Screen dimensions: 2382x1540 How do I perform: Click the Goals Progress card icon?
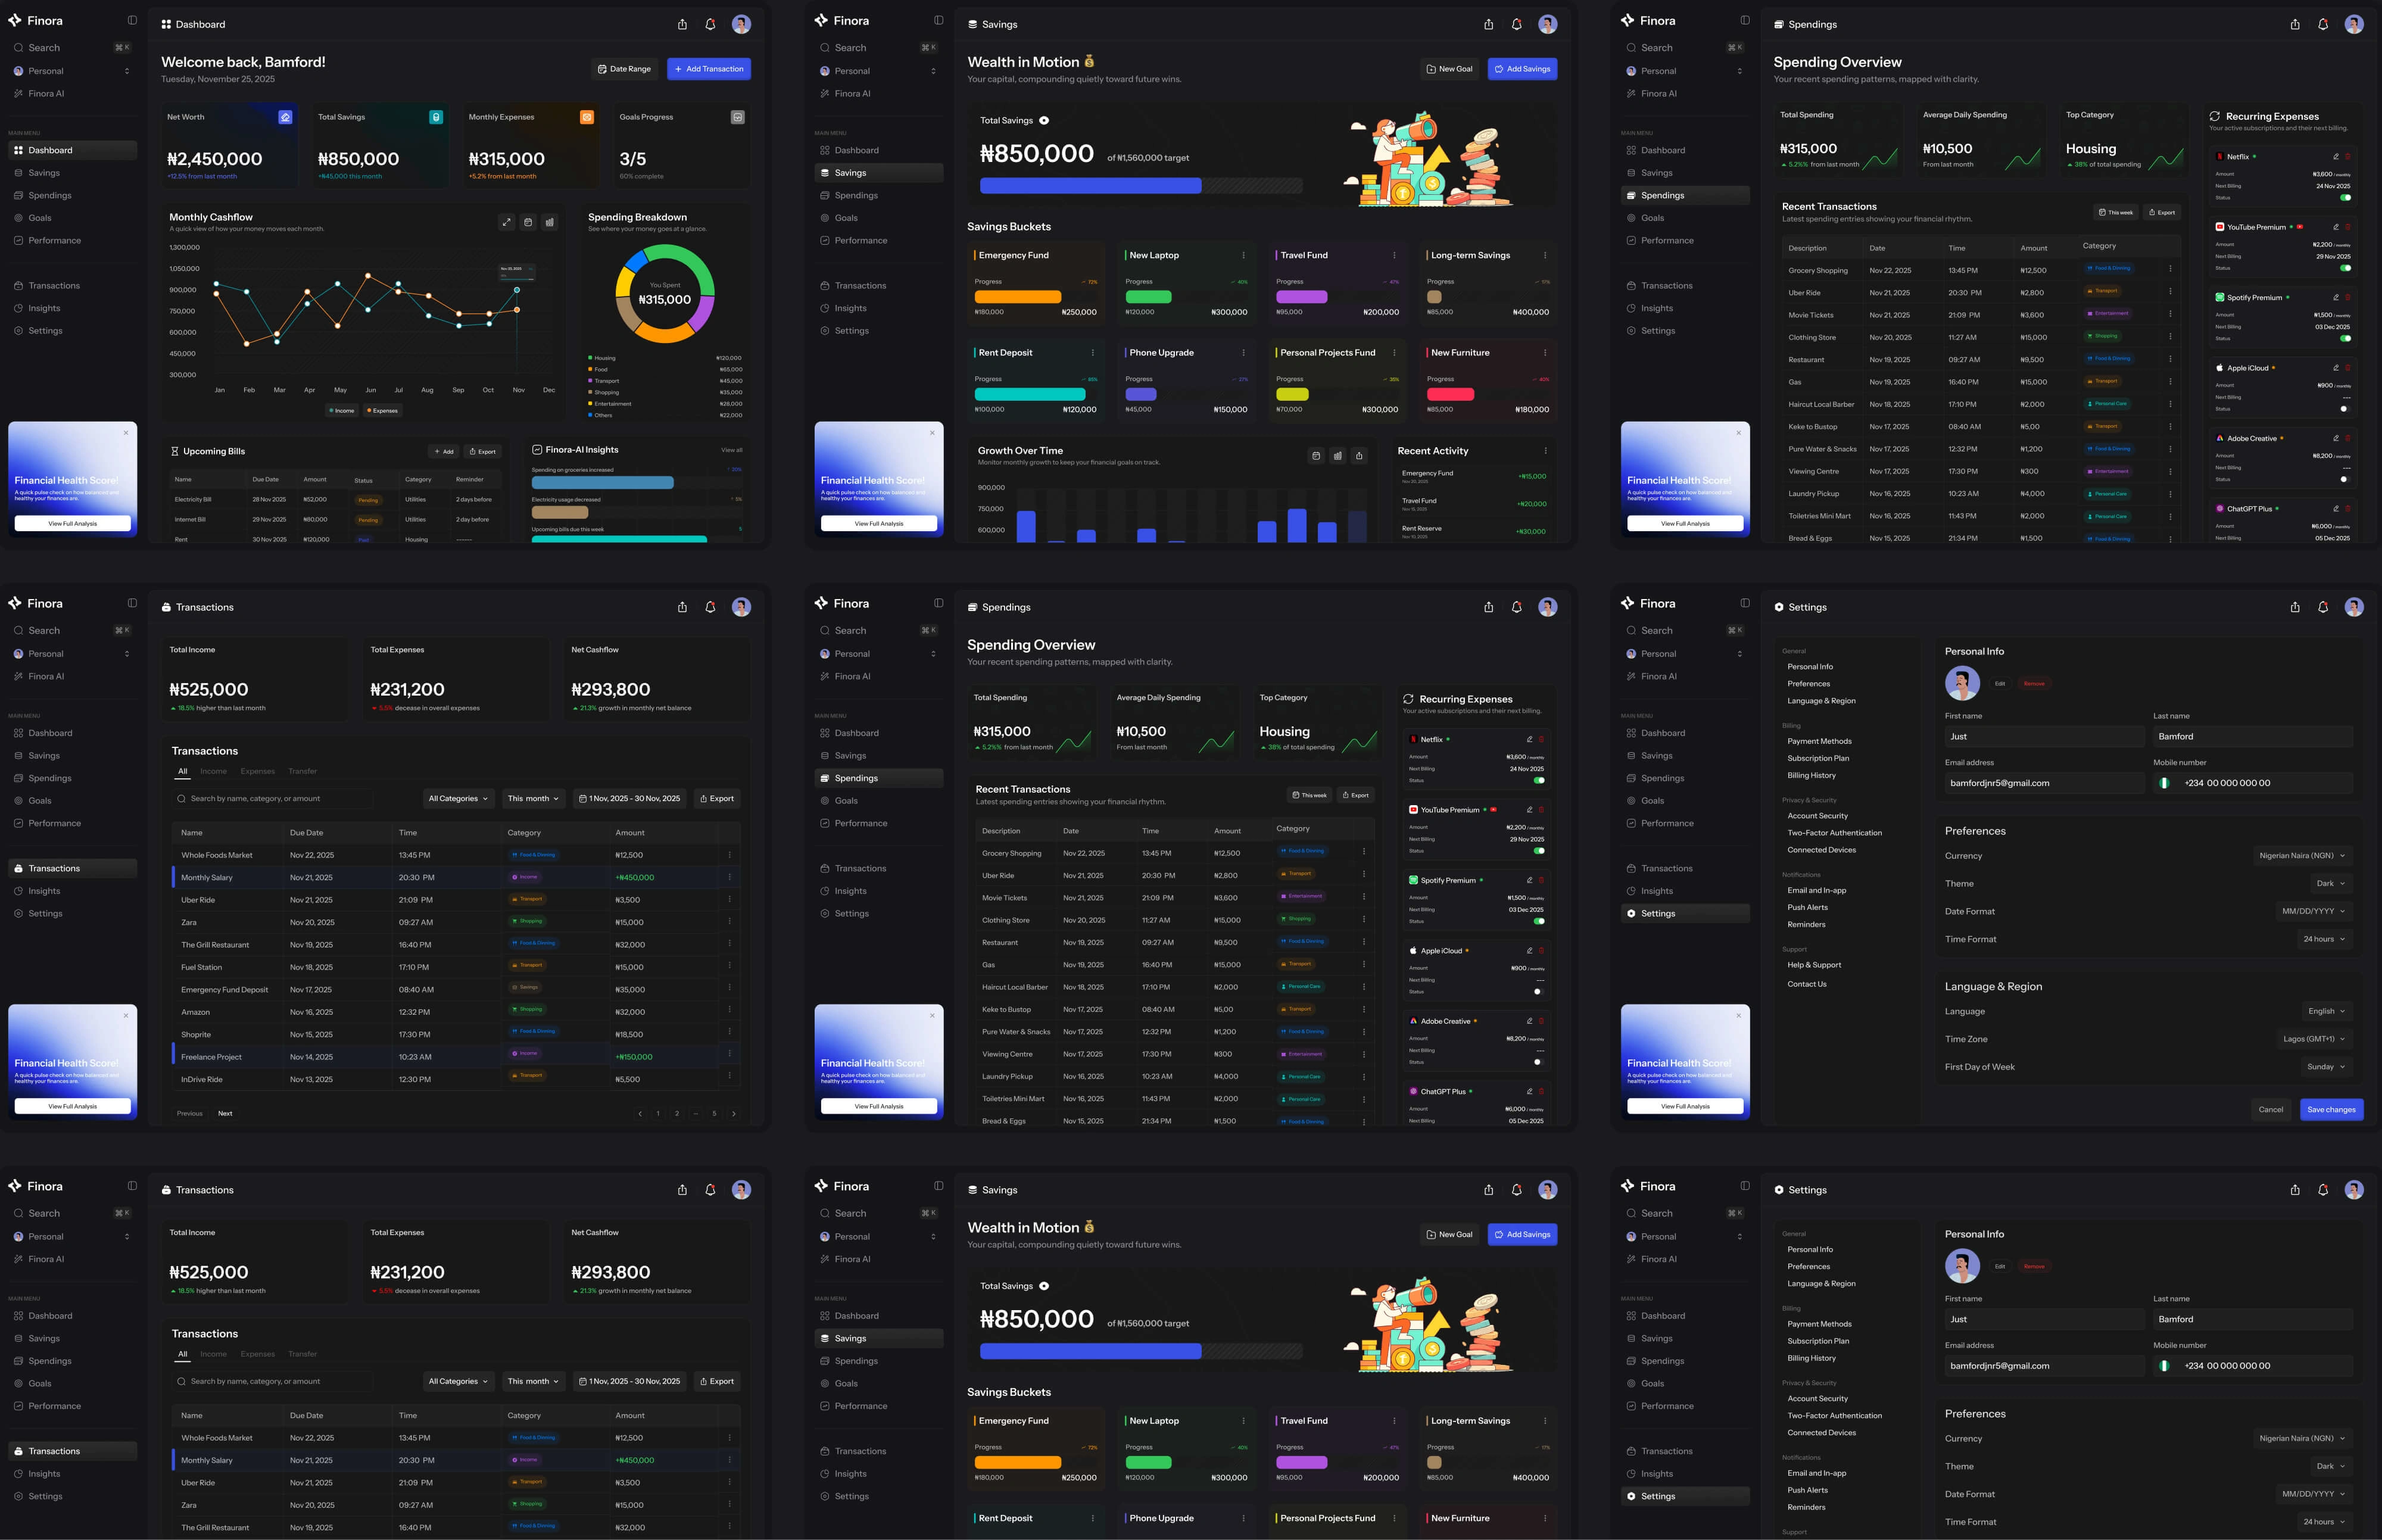click(738, 117)
